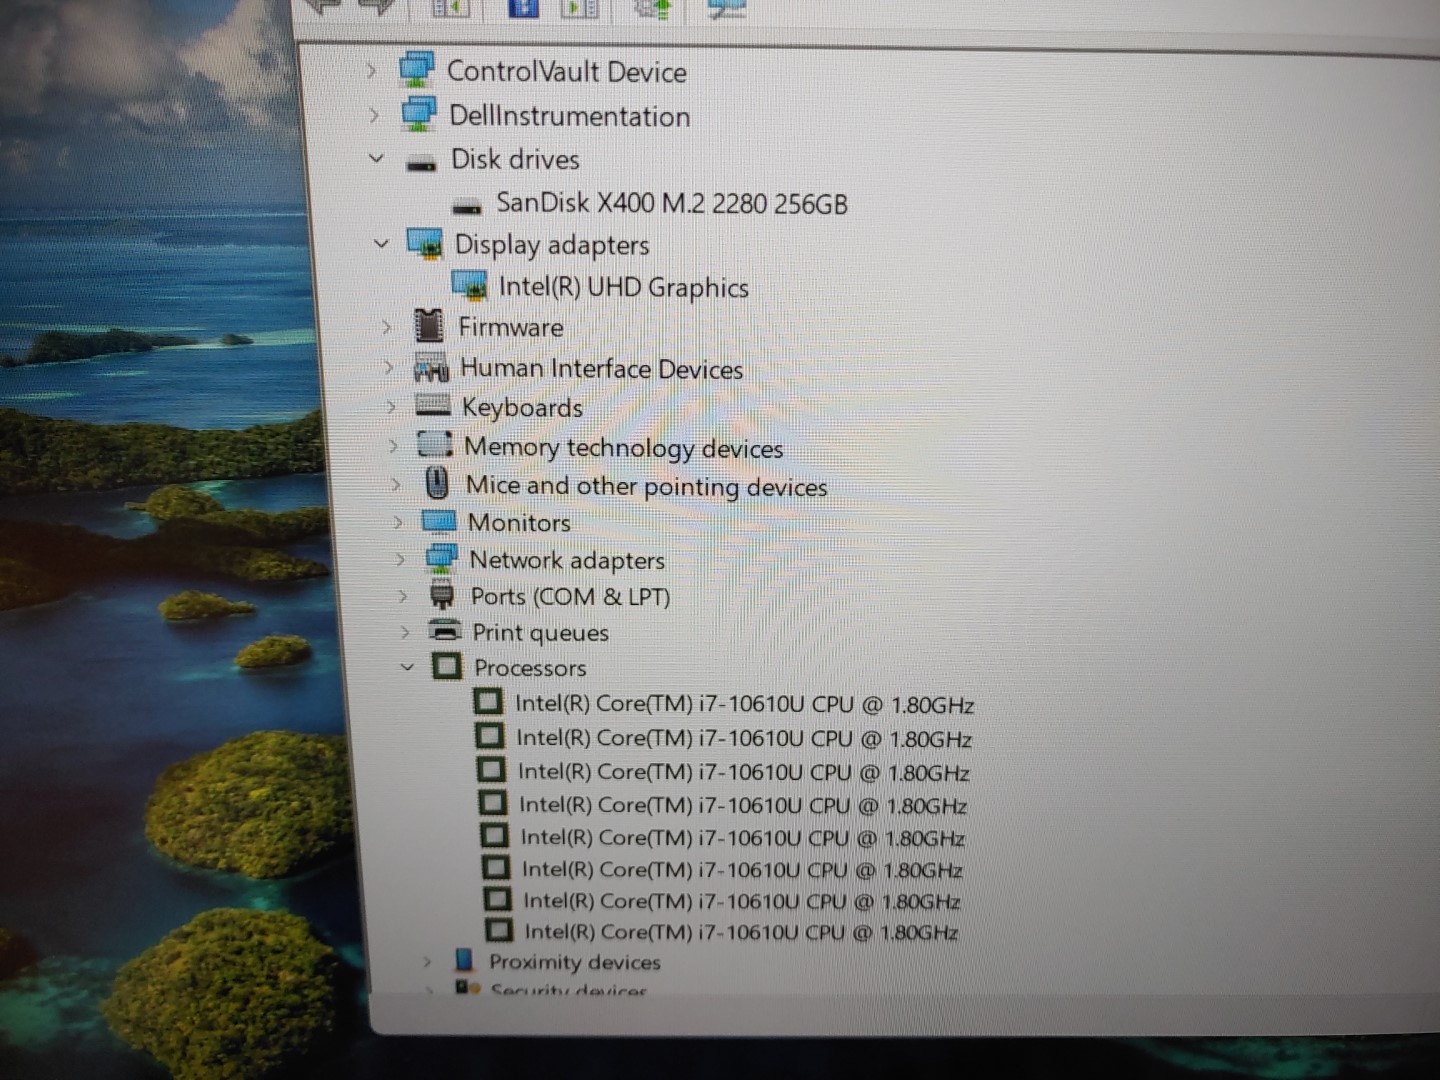The height and width of the screenshot is (1080, 1440).
Task: Expand the Network adapters node
Action: click(x=400, y=560)
